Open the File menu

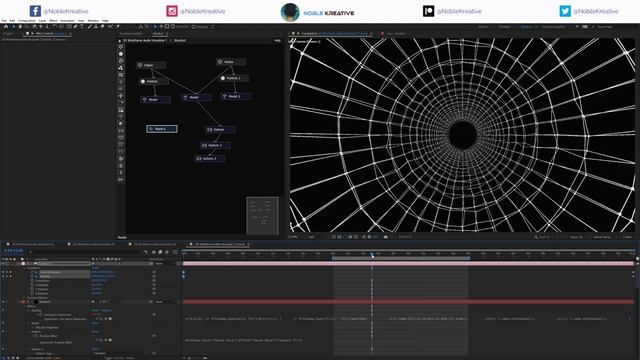pyautogui.click(x=4, y=20)
